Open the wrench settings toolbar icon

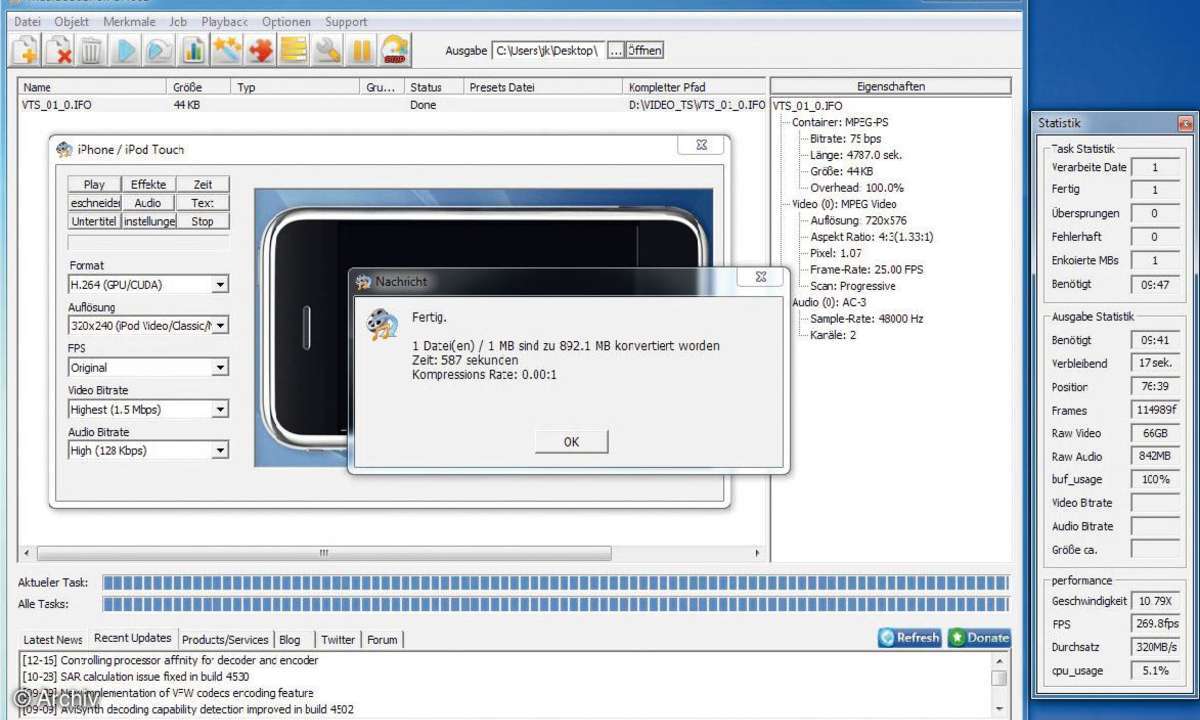[x=328, y=50]
